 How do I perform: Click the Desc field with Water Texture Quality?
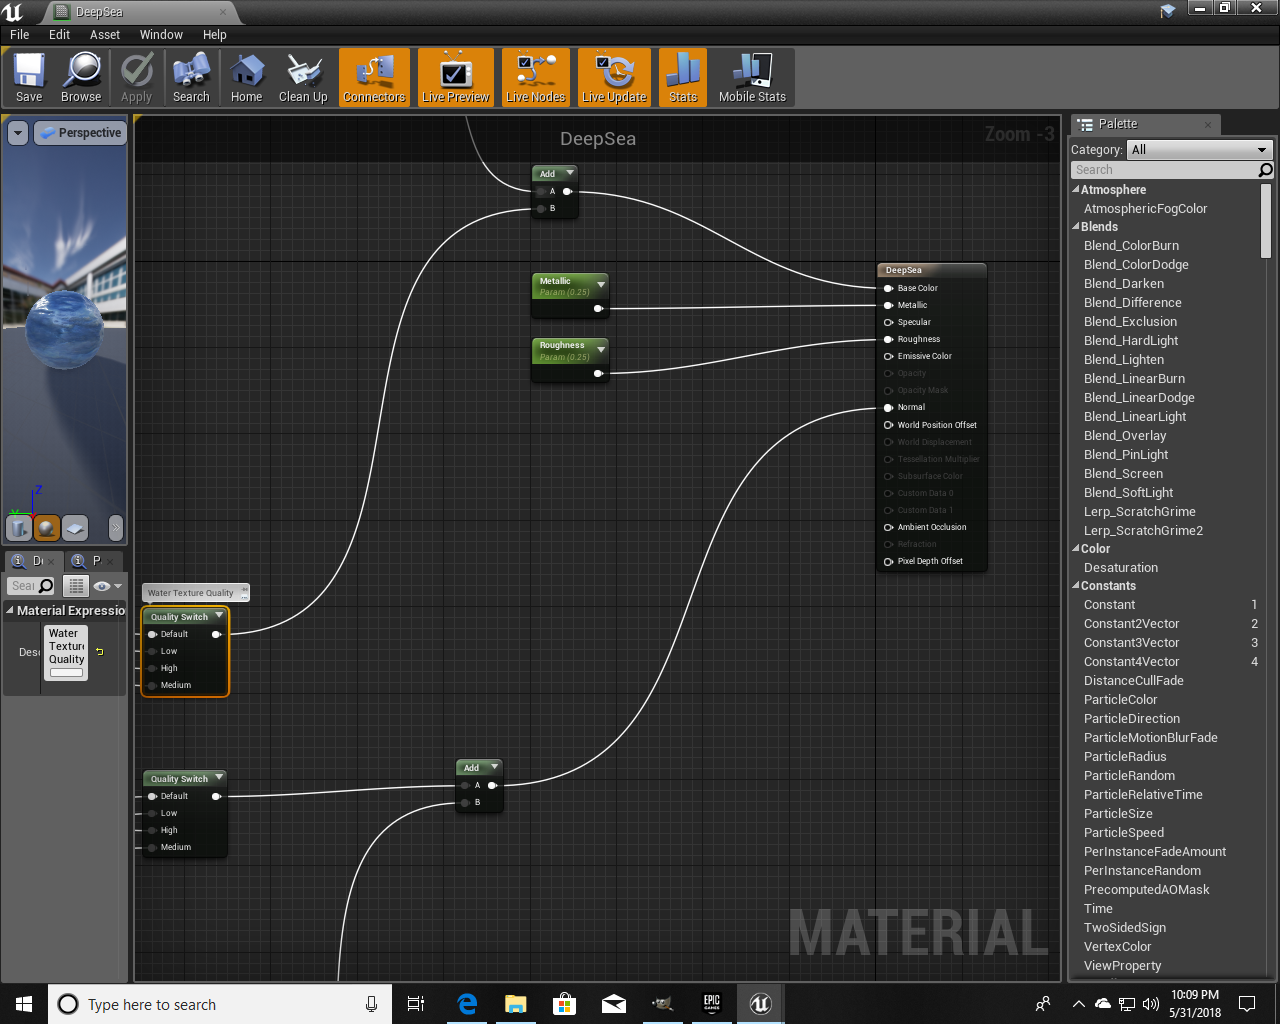coord(66,653)
